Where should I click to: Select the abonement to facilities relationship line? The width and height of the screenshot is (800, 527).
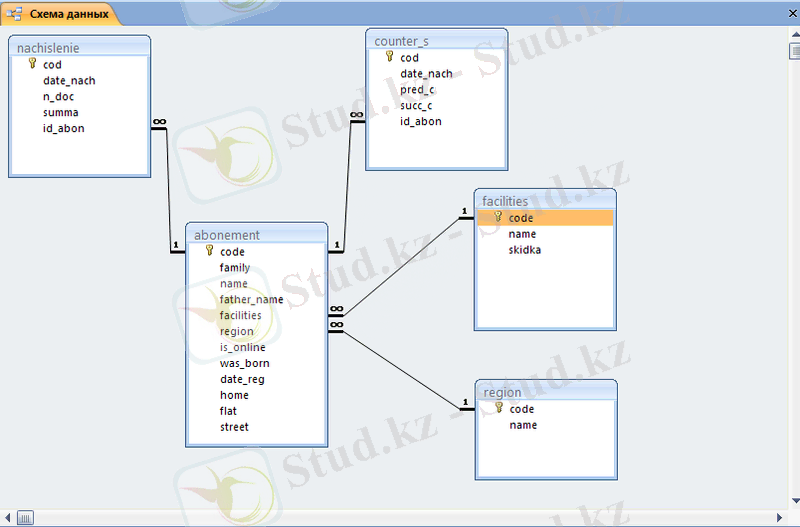click(402, 267)
